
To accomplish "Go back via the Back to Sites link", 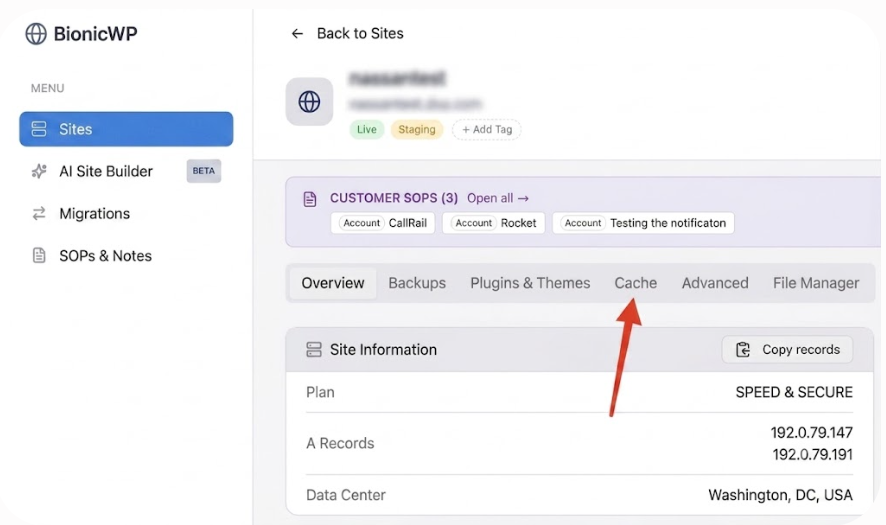I will pos(360,33).
